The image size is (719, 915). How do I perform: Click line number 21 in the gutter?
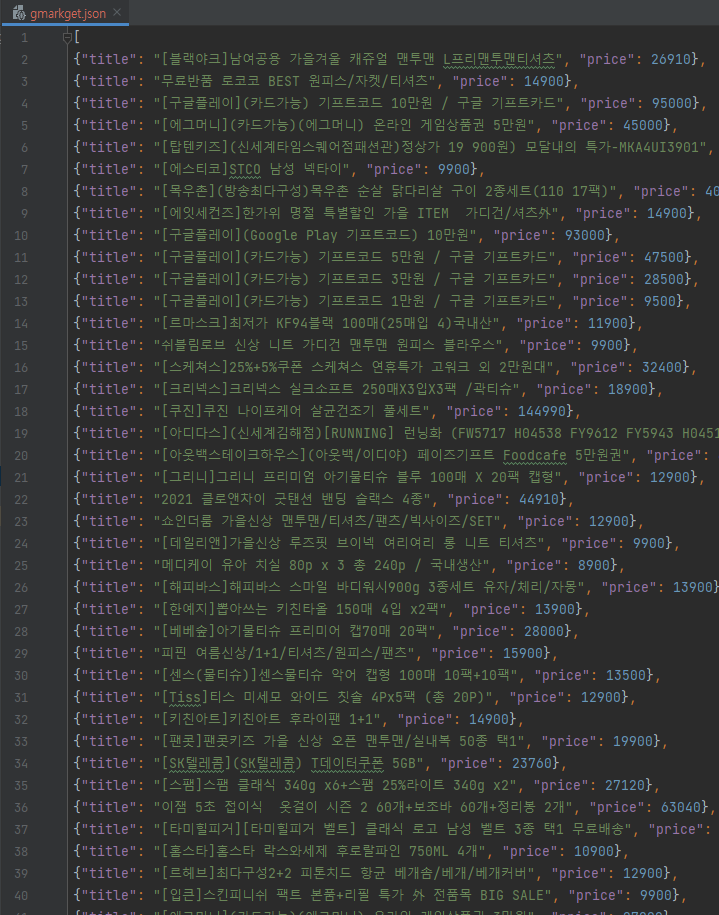21,477
